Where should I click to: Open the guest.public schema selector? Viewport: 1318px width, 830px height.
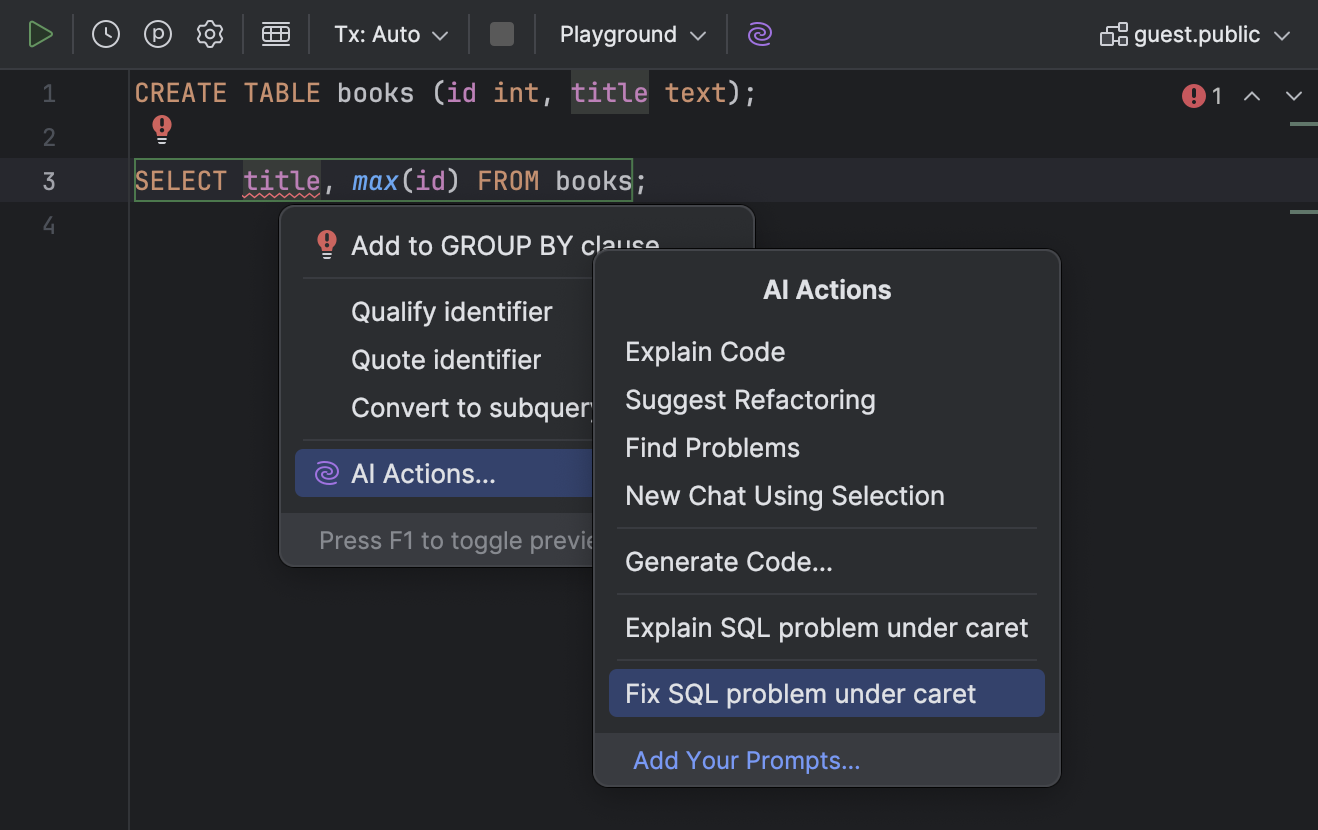coord(1195,35)
